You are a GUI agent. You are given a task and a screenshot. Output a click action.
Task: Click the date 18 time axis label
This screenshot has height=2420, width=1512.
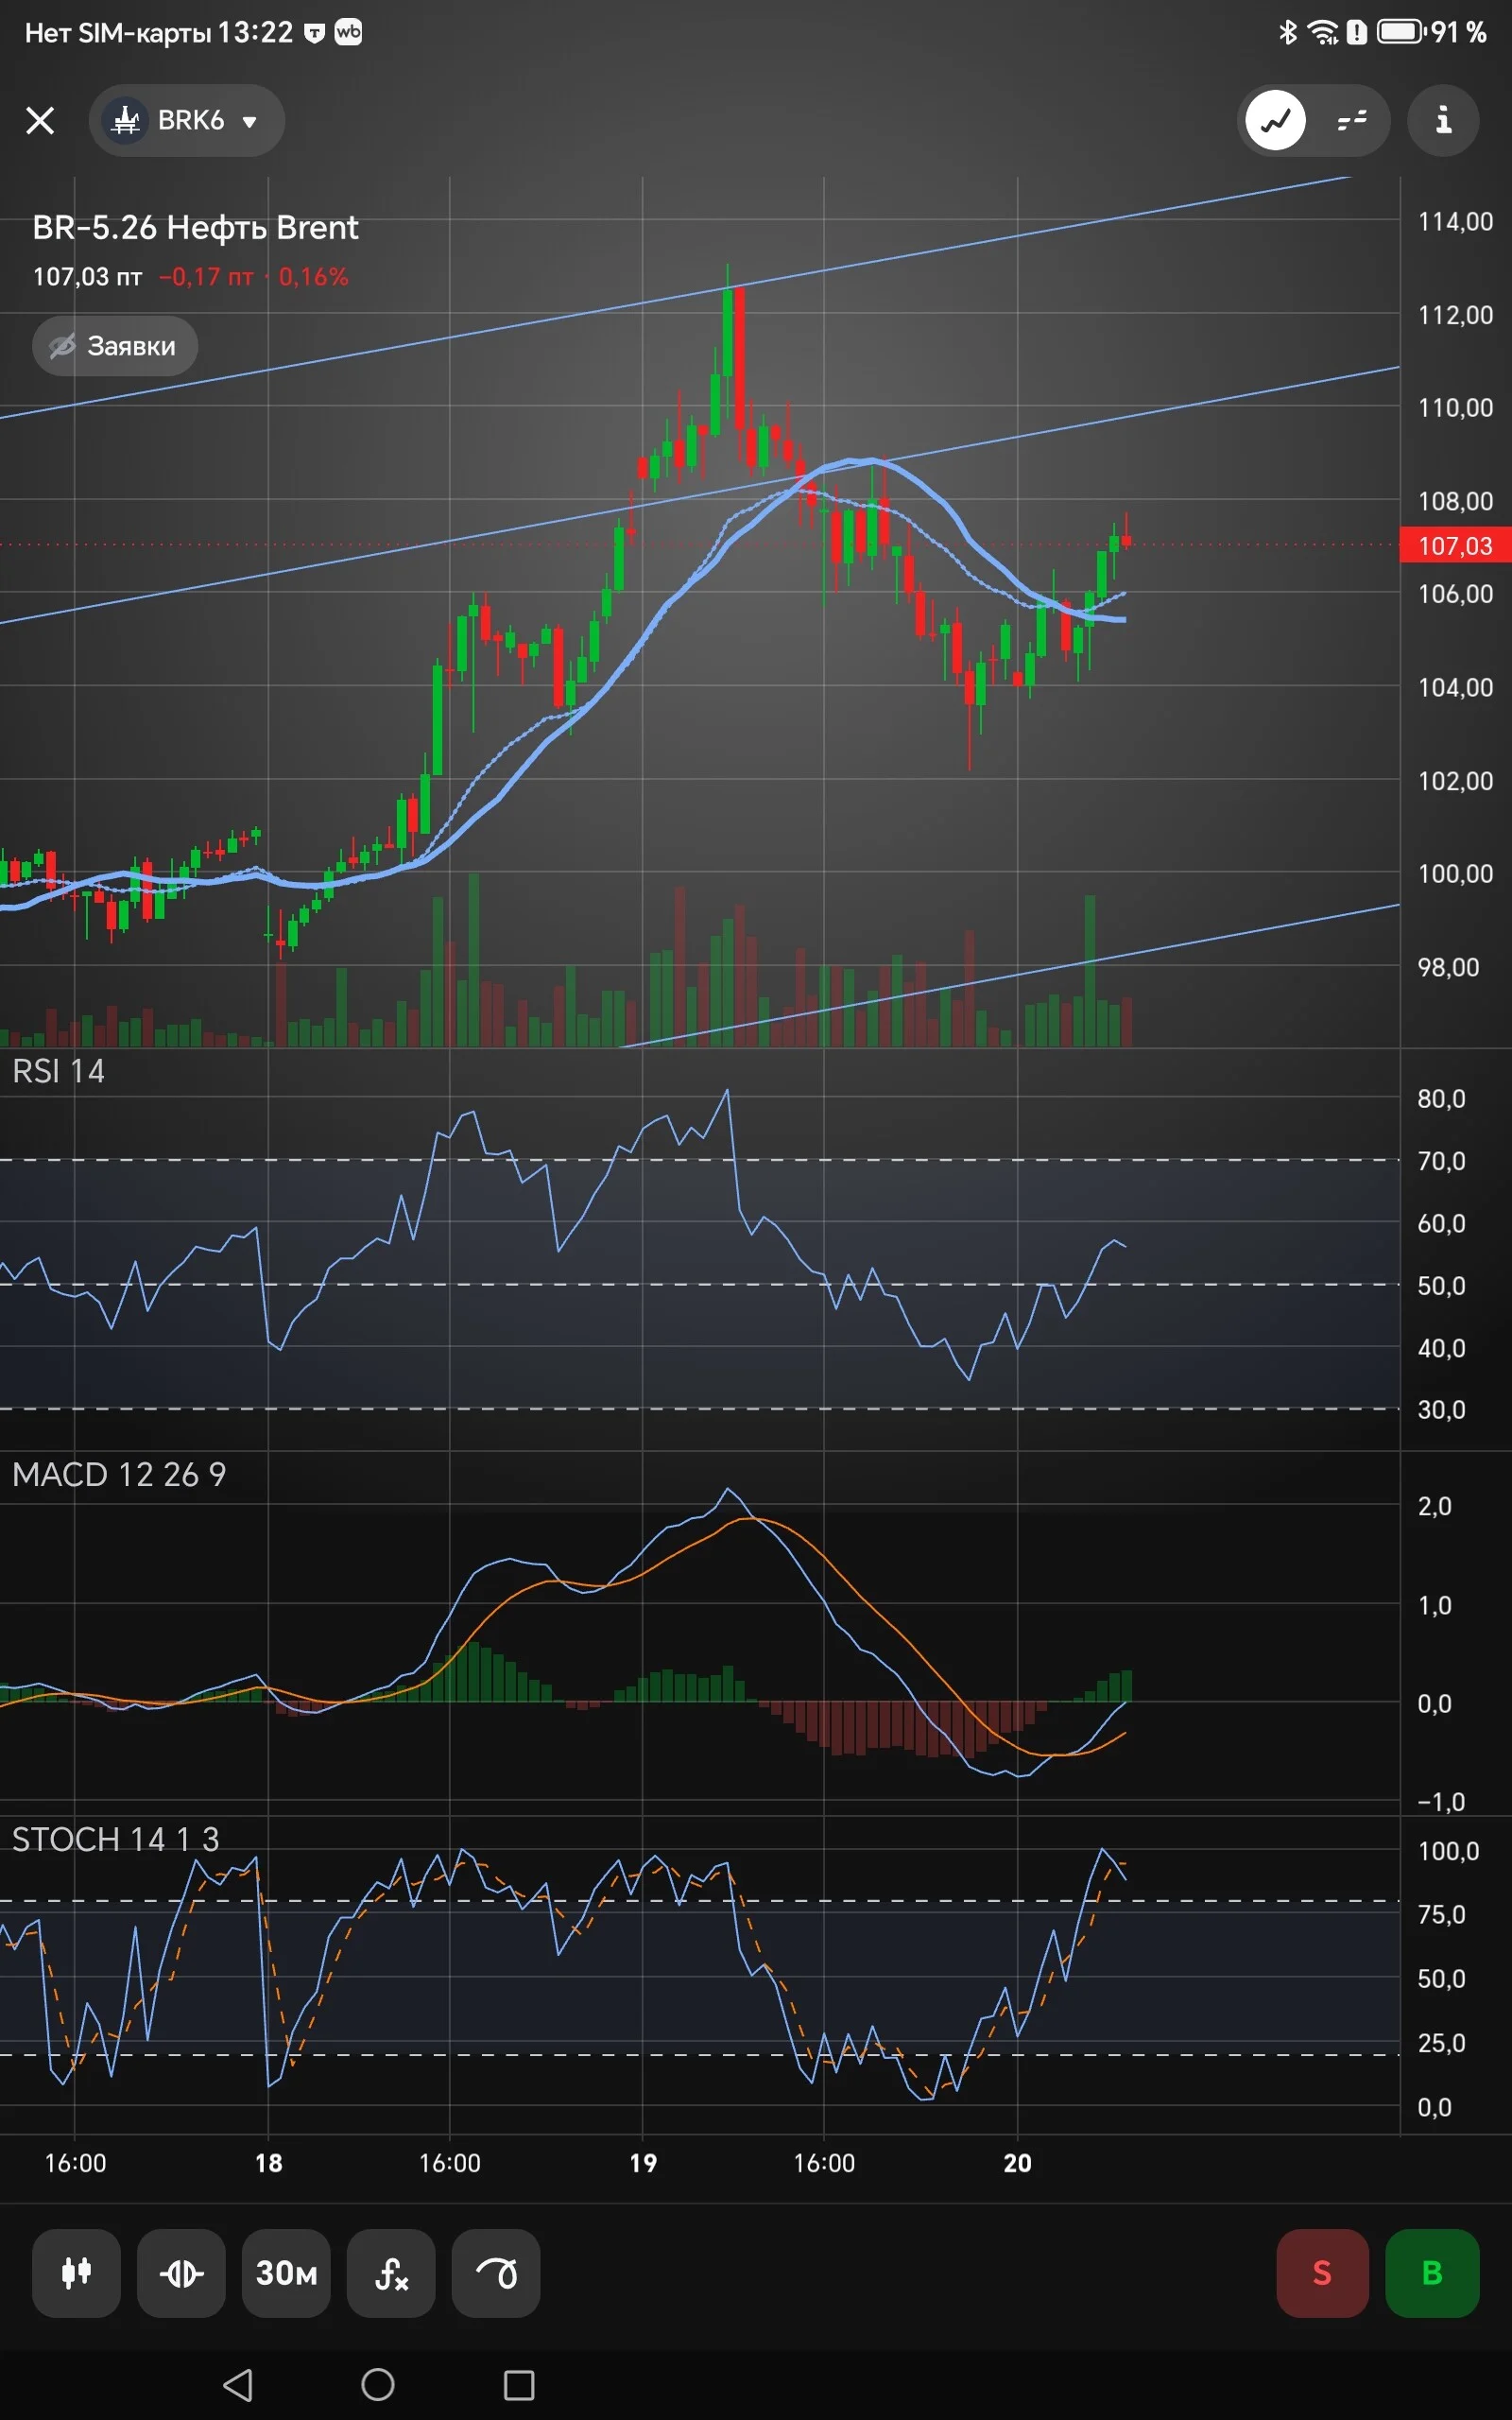point(268,2163)
